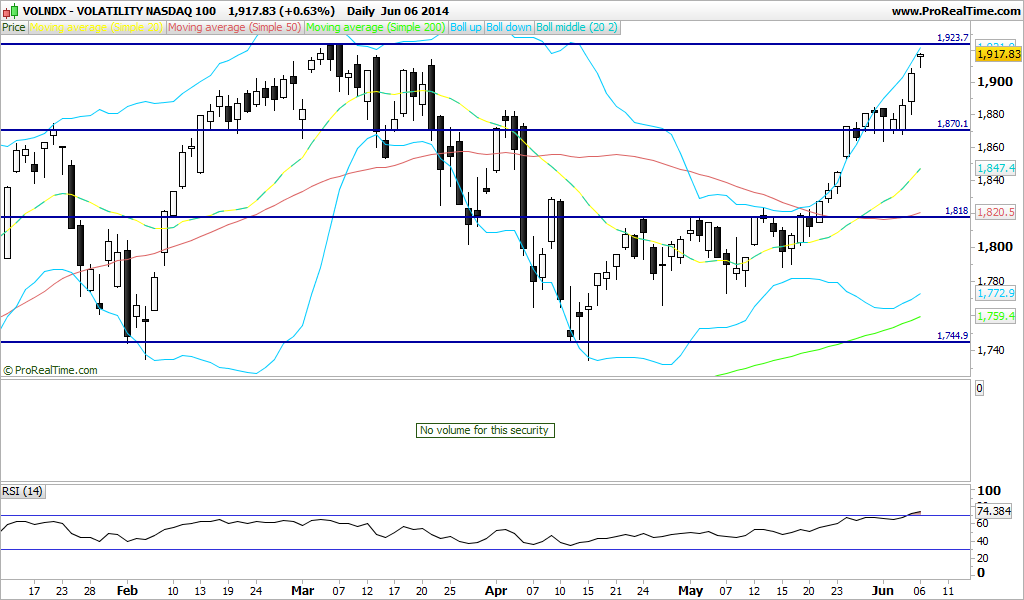
Task: Click the 'No volume for this security' notice
Action: coord(485,430)
